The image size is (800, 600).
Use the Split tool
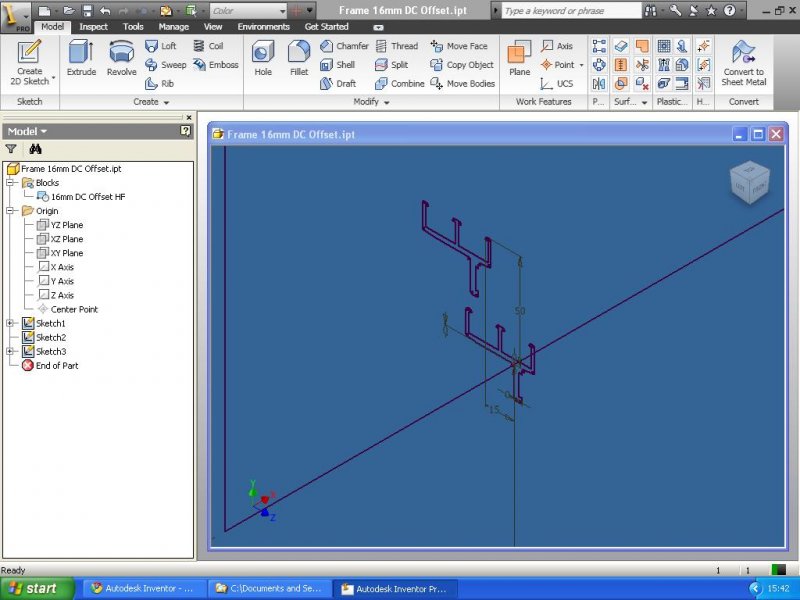(391, 65)
